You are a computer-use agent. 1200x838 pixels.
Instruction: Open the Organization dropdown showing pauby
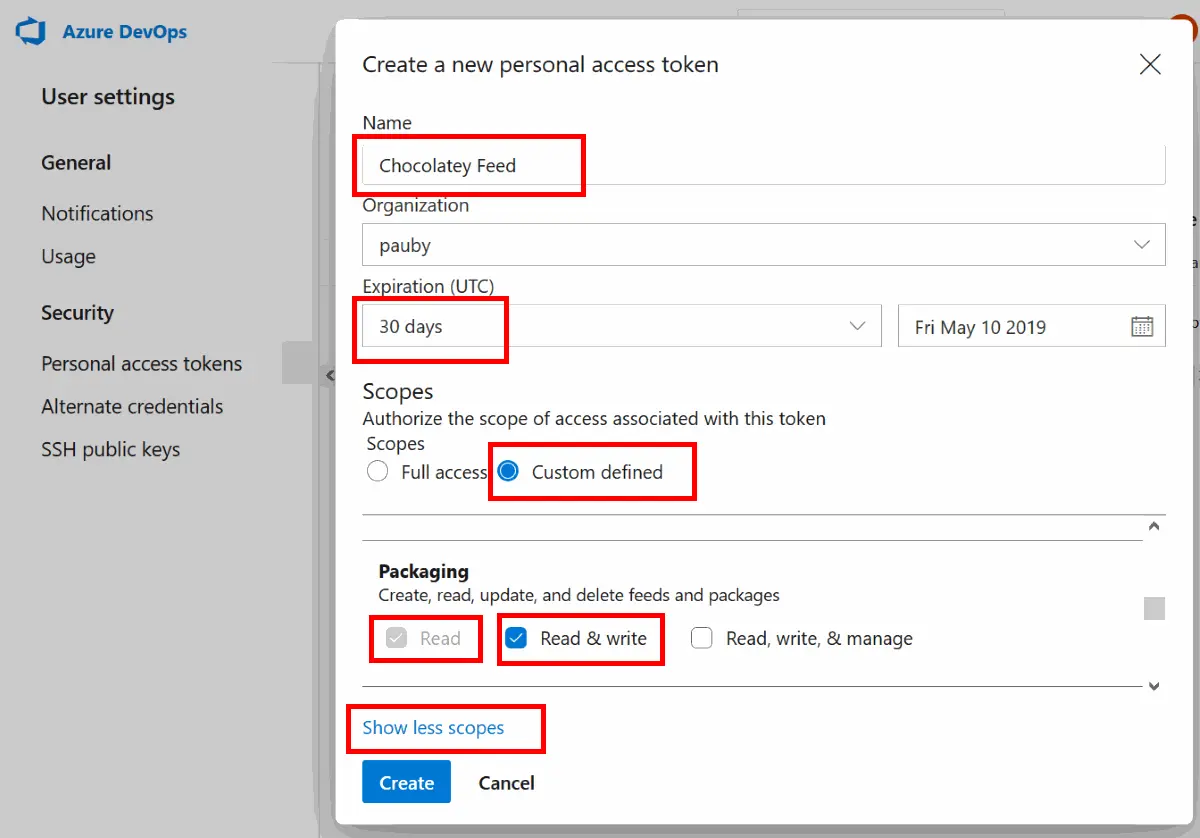(764, 244)
